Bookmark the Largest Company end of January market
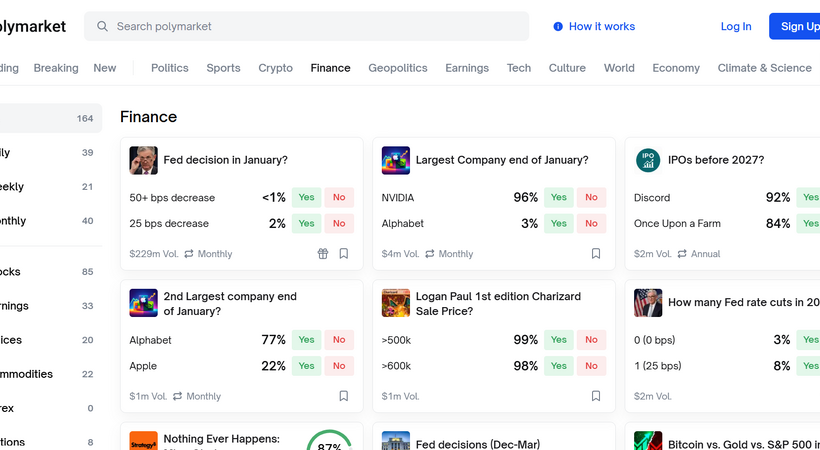Viewport: 820px width, 450px height. (x=596, y=254)
